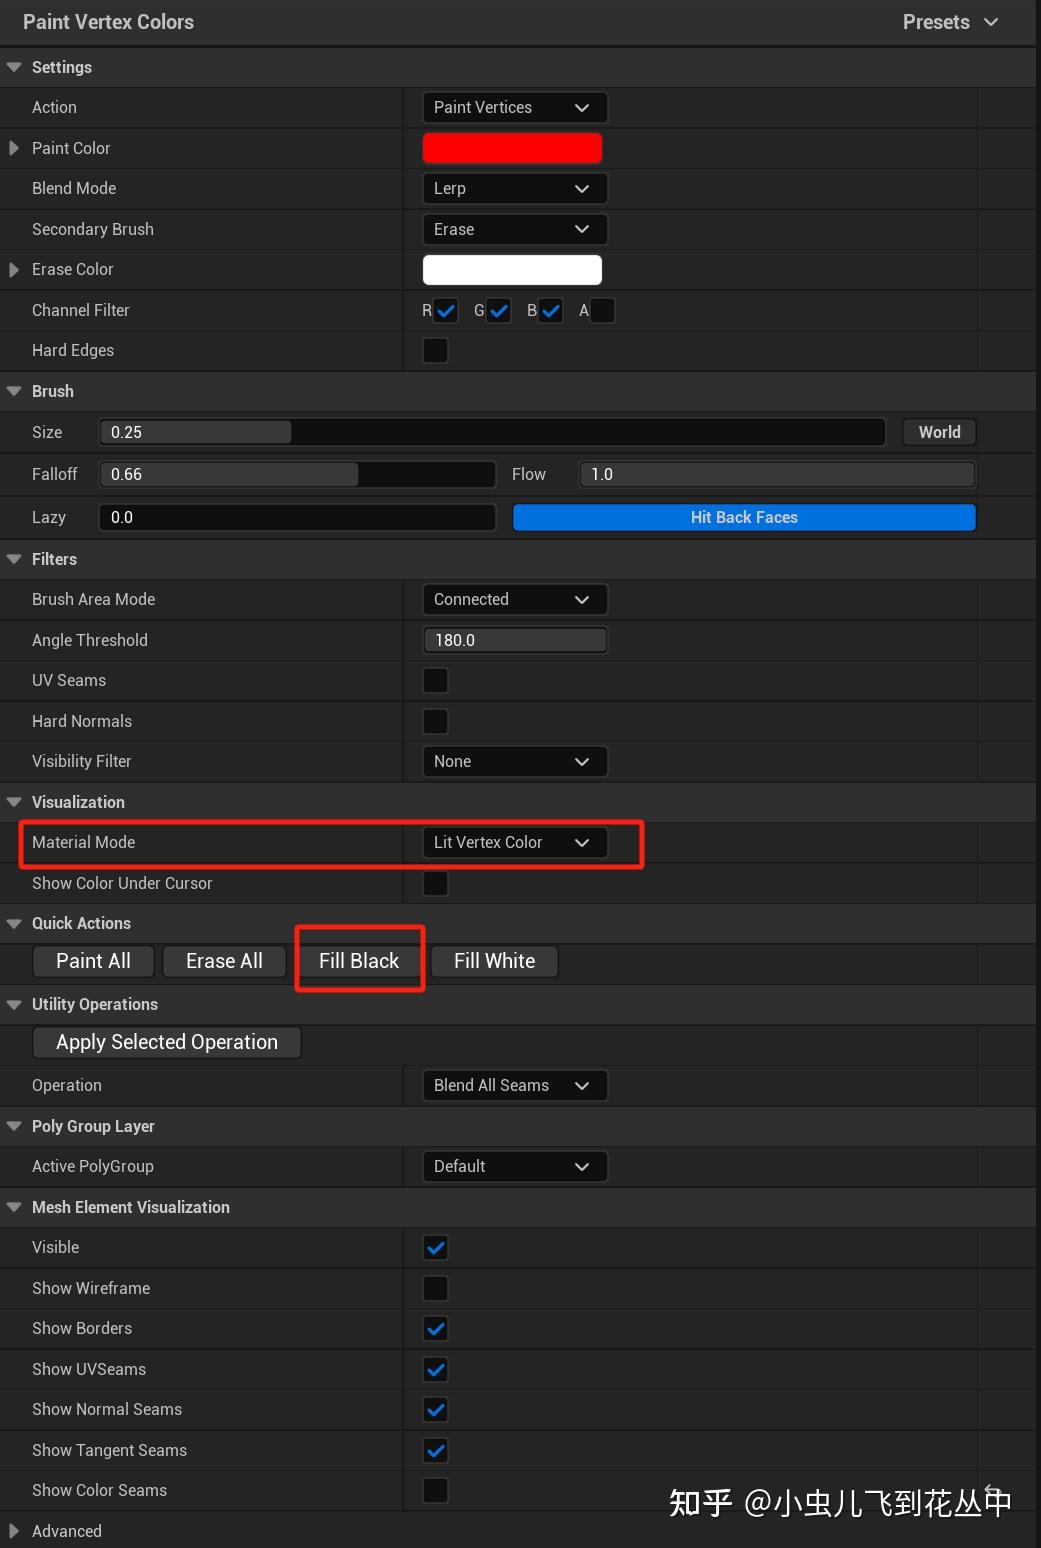Change the Blend Mode from Lerp
1041x1548 pixels.
(x=514, y=188)
